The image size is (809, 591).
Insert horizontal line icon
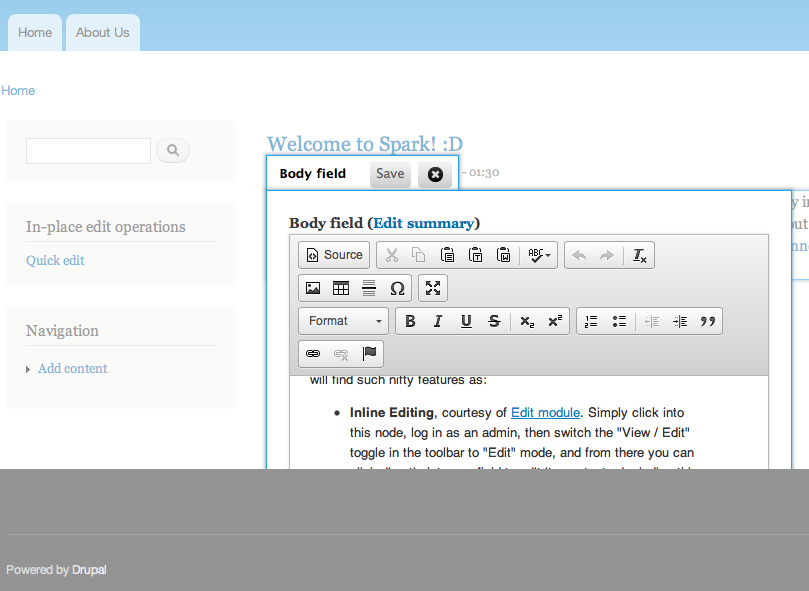pyautogui.click(x=369, y=288)
